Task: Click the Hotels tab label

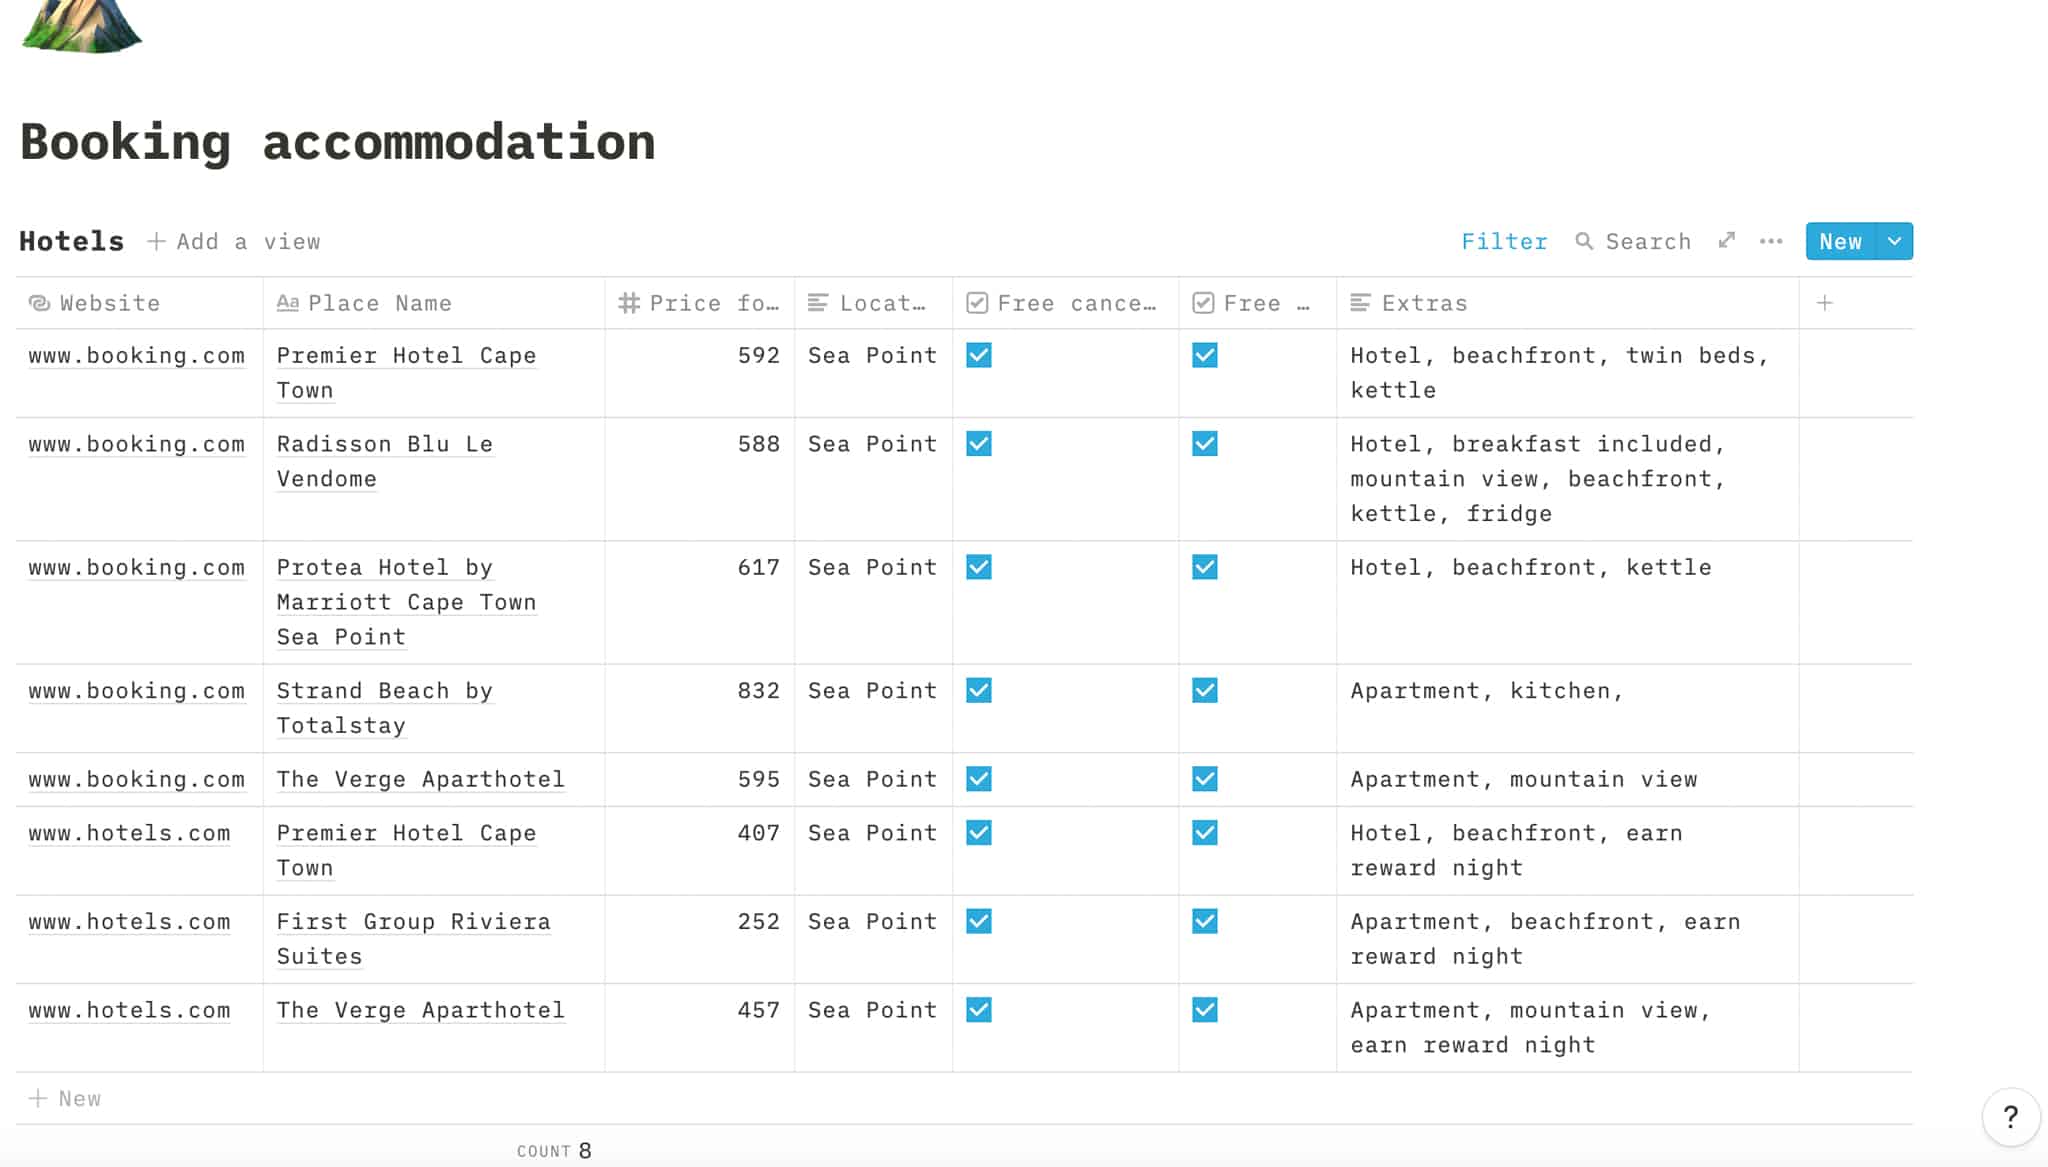Action: [x=70, y=240]
